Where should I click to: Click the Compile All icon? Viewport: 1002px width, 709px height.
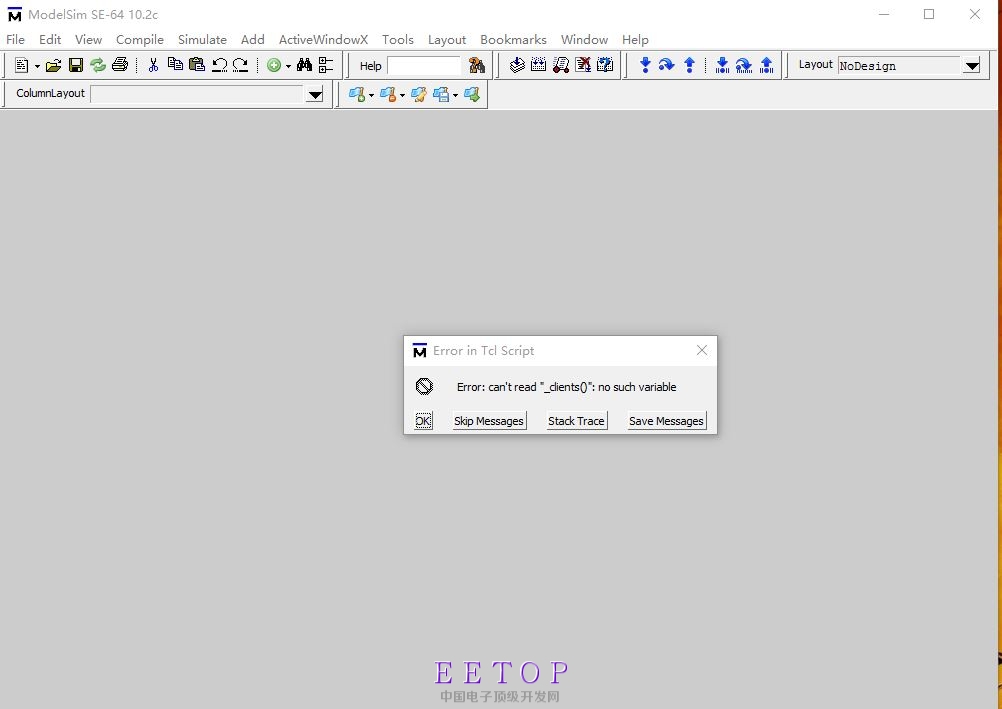pyautogui.click(x=539, y=65)
